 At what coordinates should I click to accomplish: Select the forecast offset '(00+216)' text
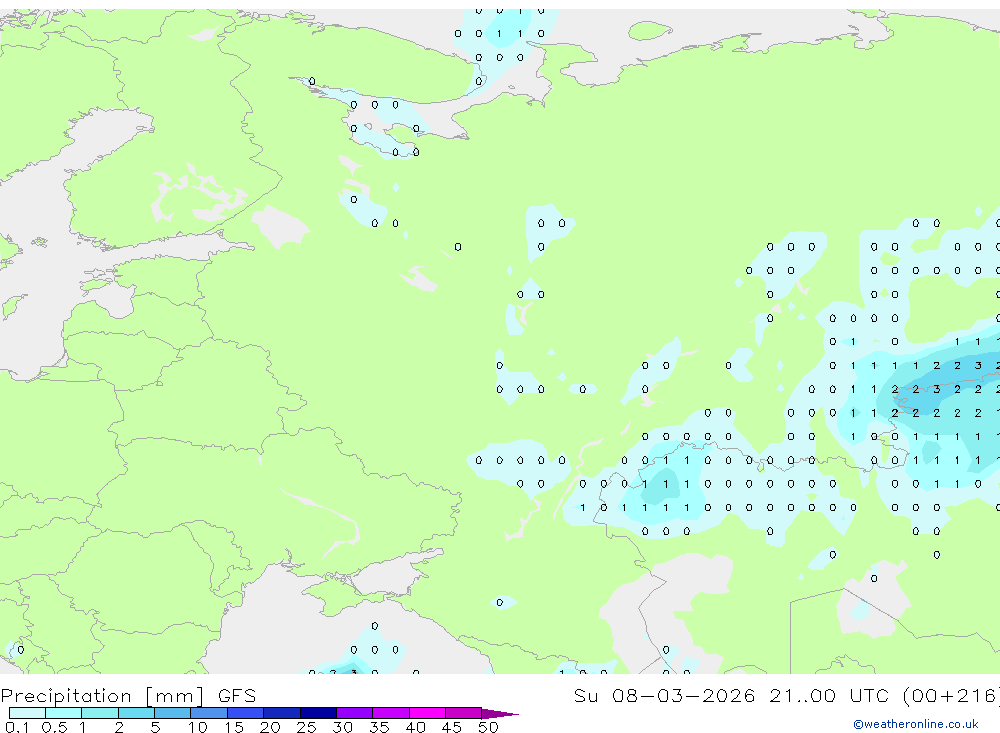pyautogui.click(x=951, y=696)
